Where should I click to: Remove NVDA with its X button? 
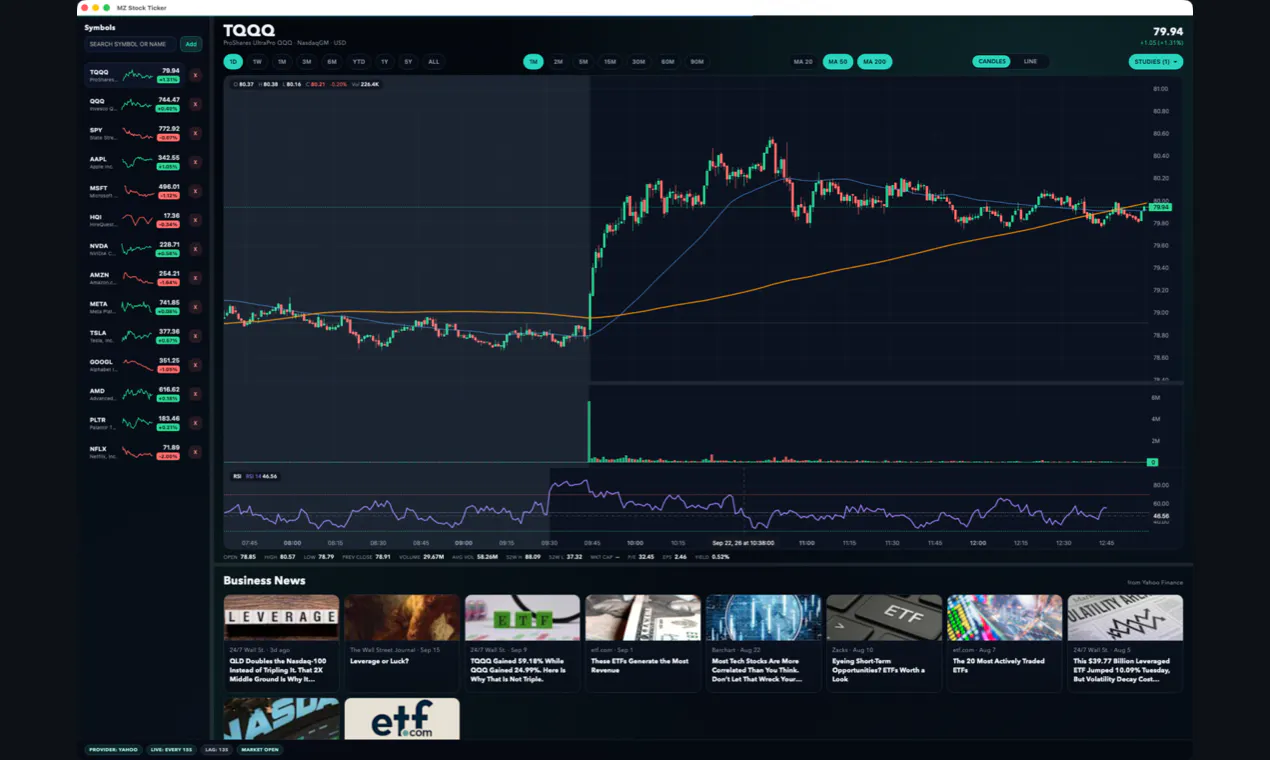coord(195,249)
